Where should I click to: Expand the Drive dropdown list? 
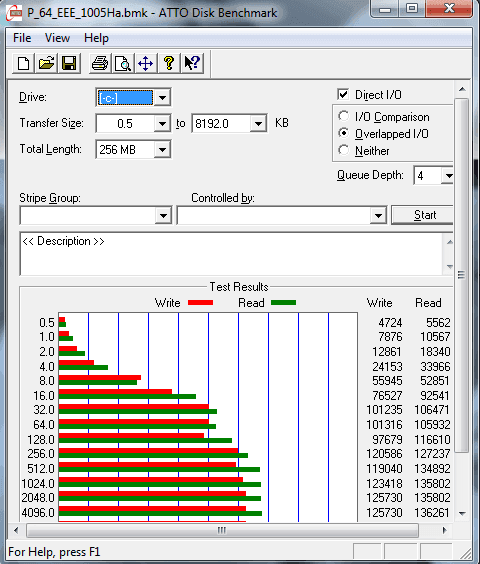click(x=162, y=97)
